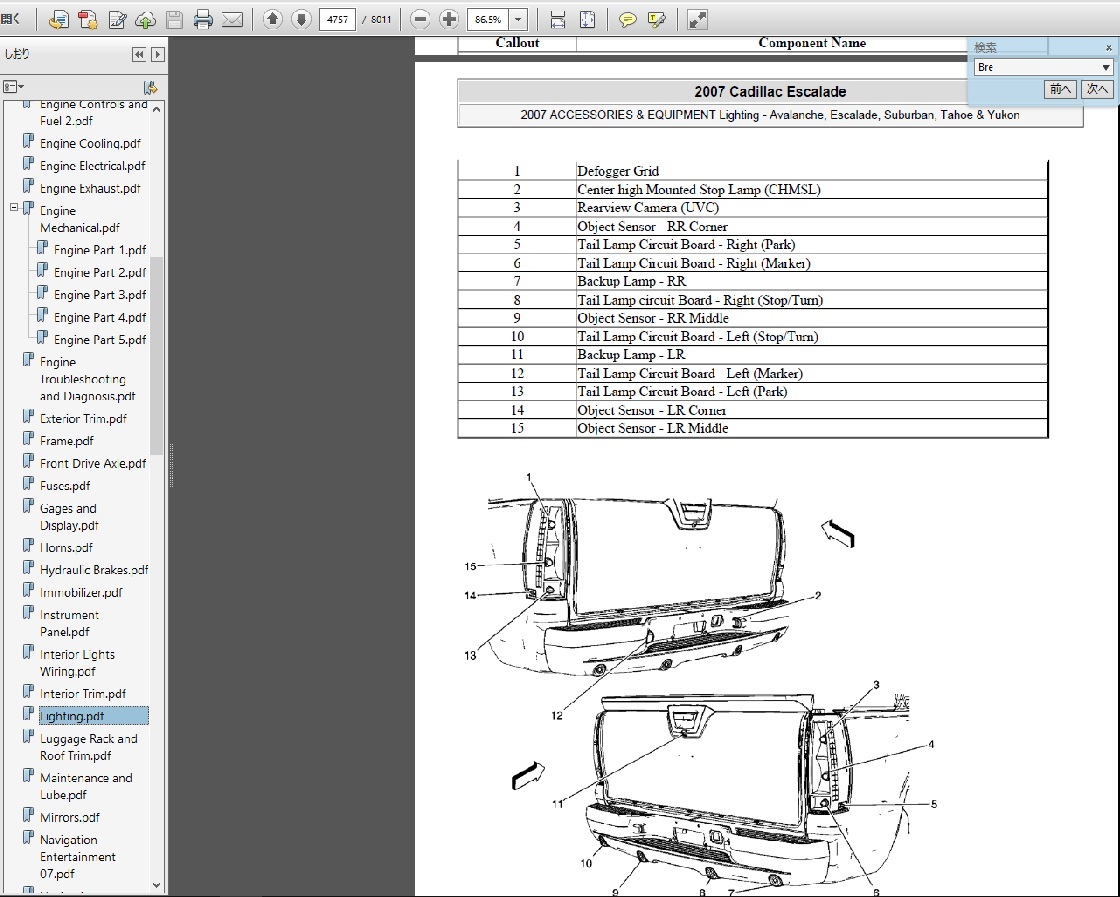Click the bookmarks panel scrollbar thumb

pos(156,355)
